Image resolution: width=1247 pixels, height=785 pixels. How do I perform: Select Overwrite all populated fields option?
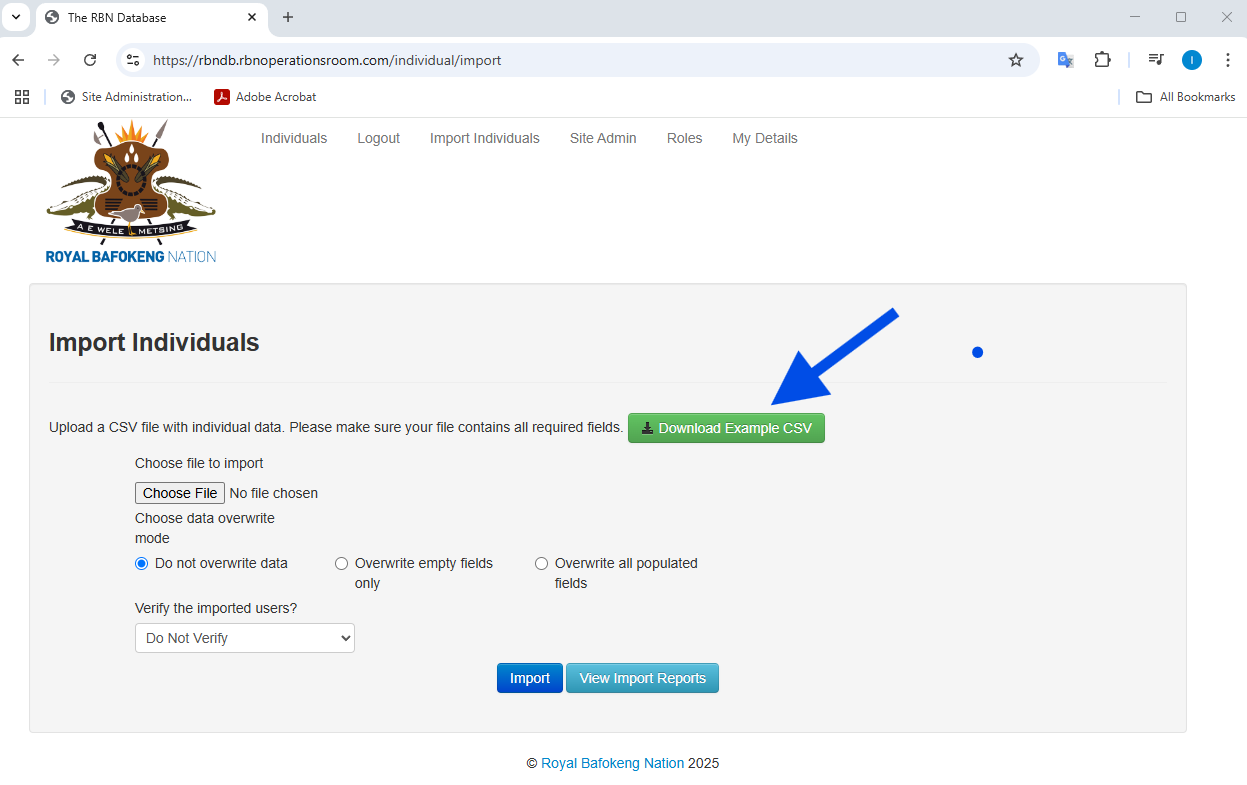point(542,563)
